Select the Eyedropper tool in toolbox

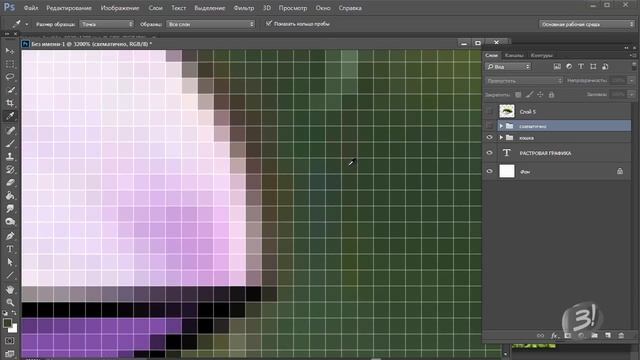click(10, 116)
